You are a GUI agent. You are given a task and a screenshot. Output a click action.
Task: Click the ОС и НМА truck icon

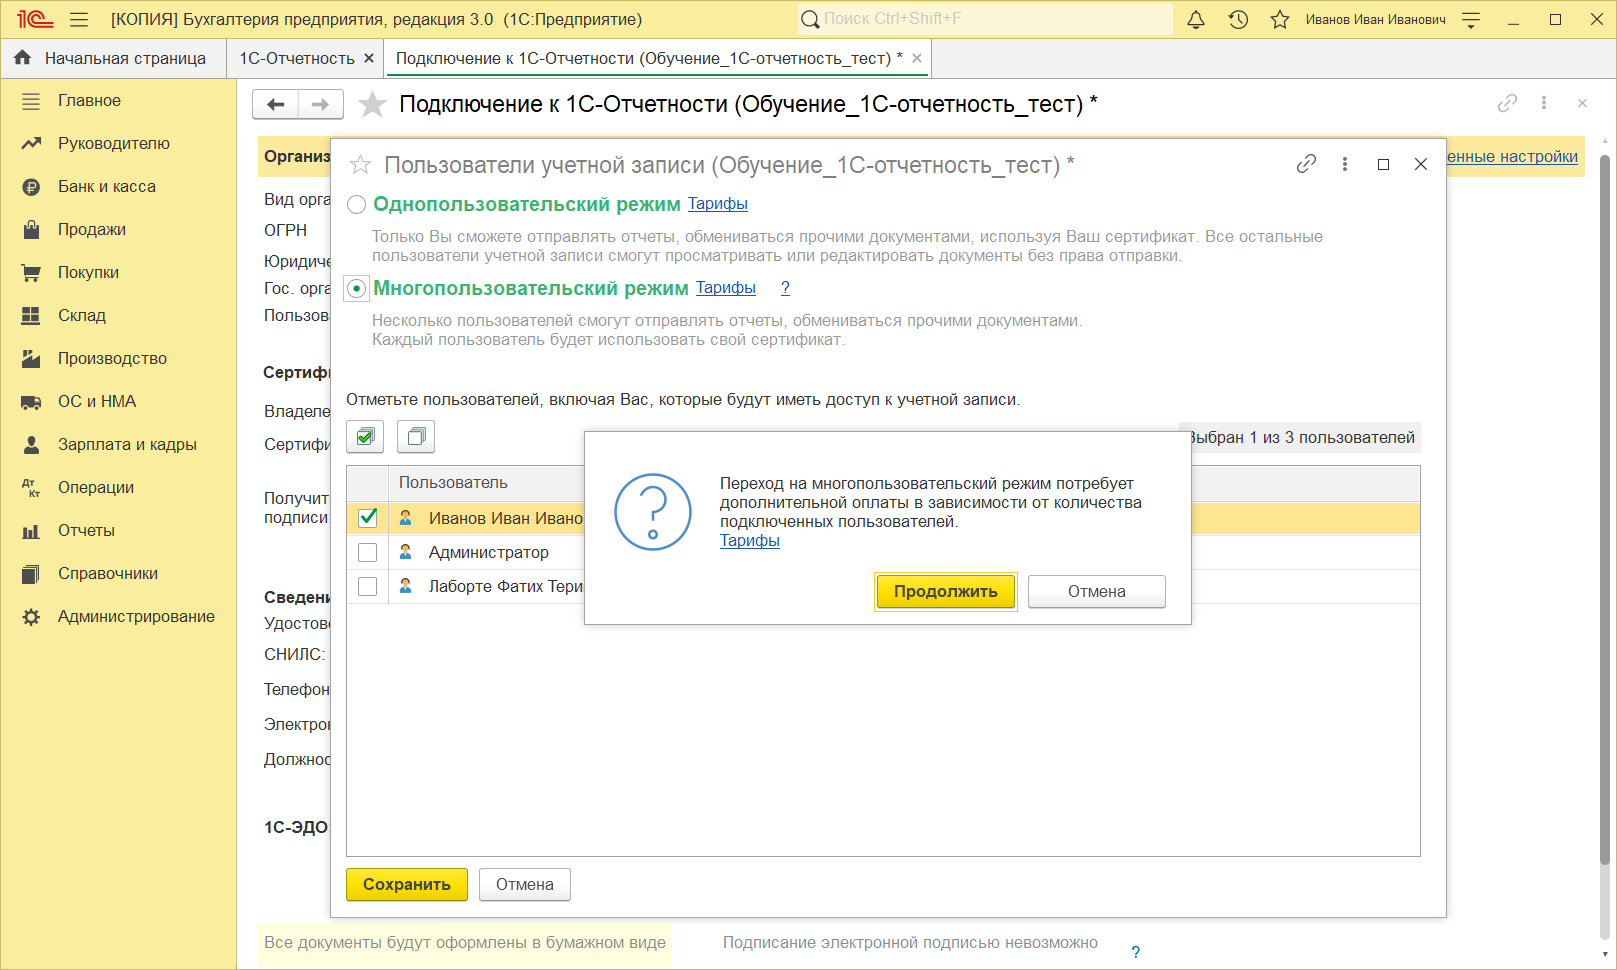coord(31,402)
